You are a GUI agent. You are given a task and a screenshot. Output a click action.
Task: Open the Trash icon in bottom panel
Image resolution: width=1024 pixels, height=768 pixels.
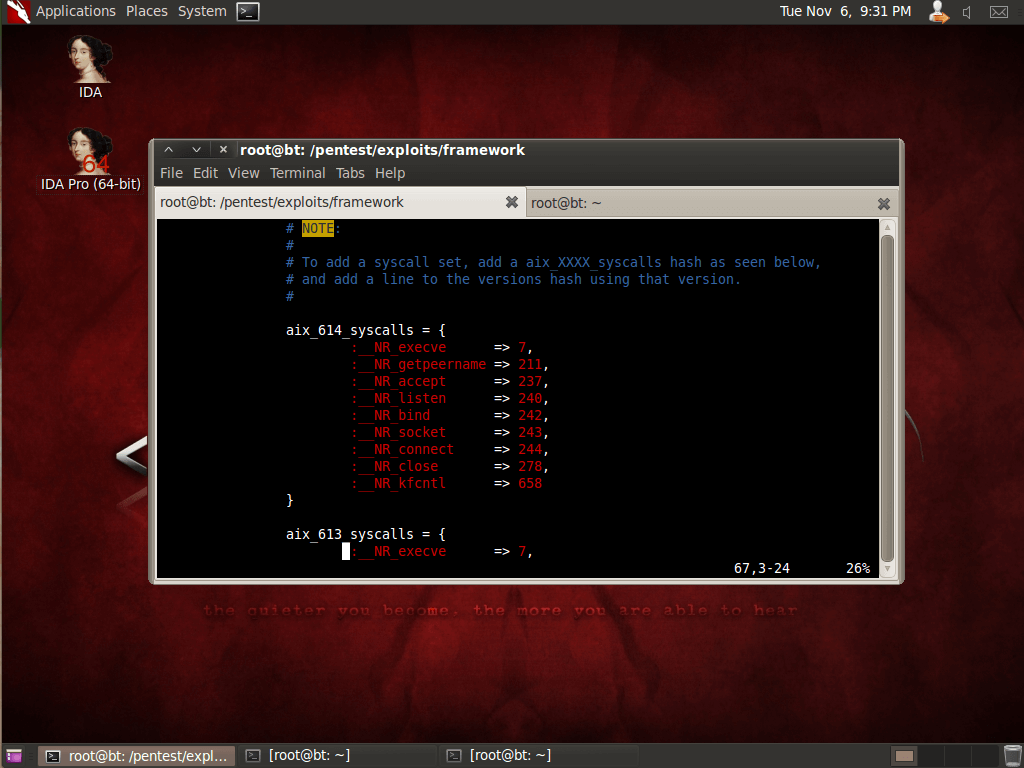click(x=1012, y=755)
